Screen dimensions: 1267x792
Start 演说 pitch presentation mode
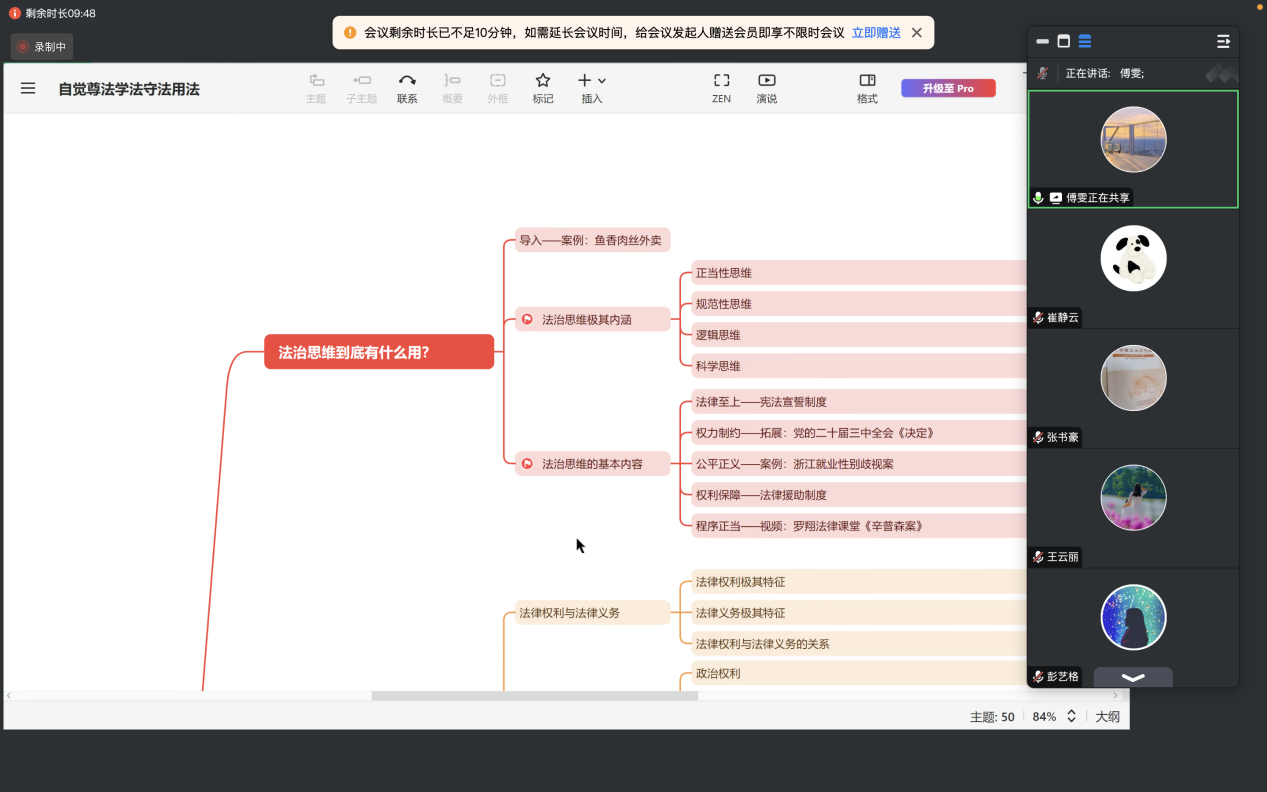coord(766,88)
